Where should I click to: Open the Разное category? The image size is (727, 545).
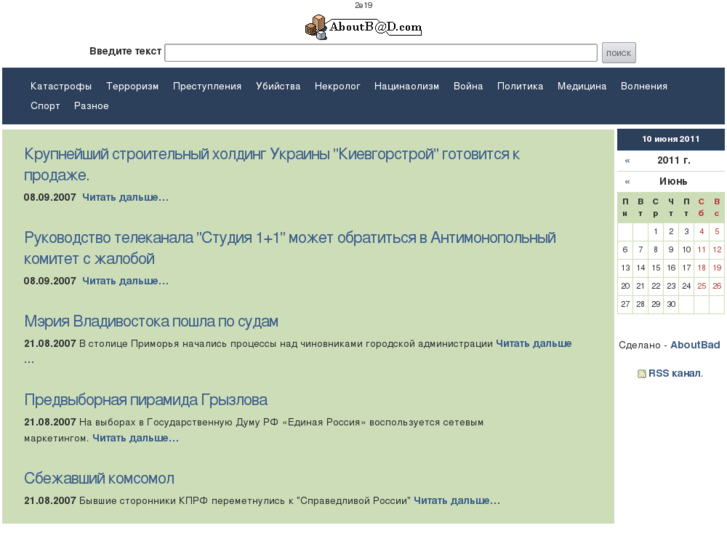point(91,106)
